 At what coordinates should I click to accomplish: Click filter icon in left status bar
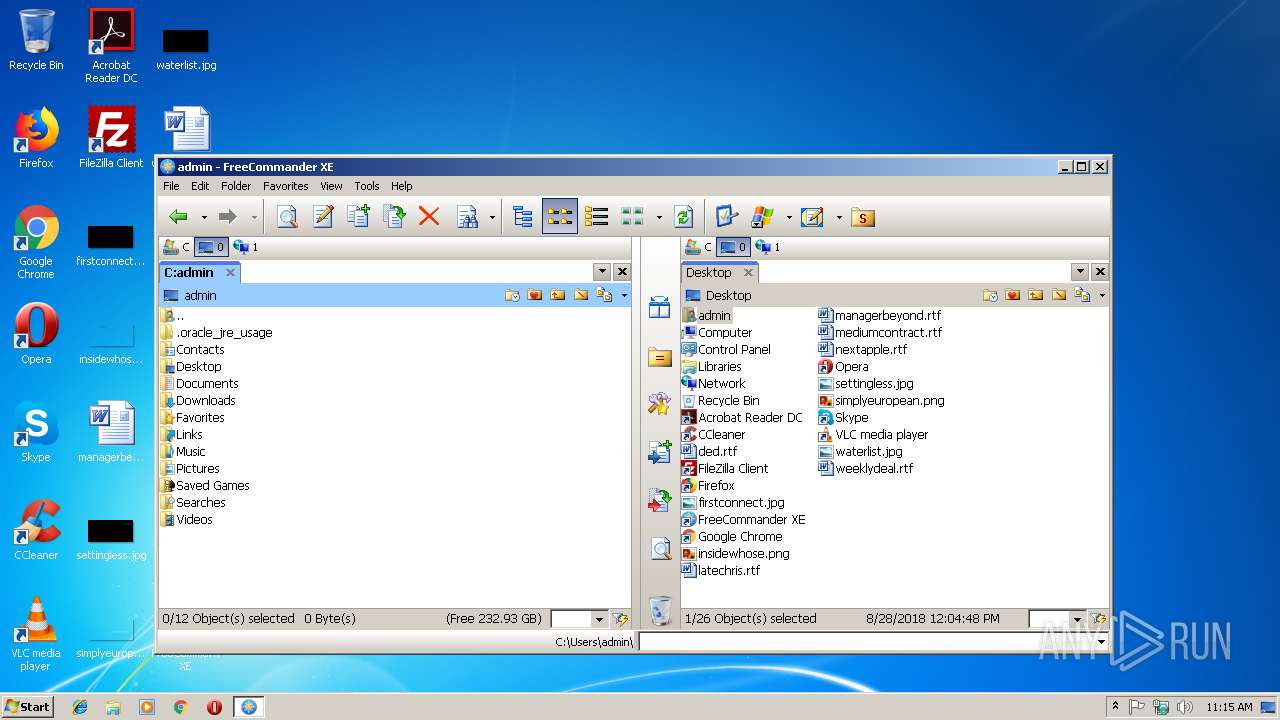[x=621, y=619]
